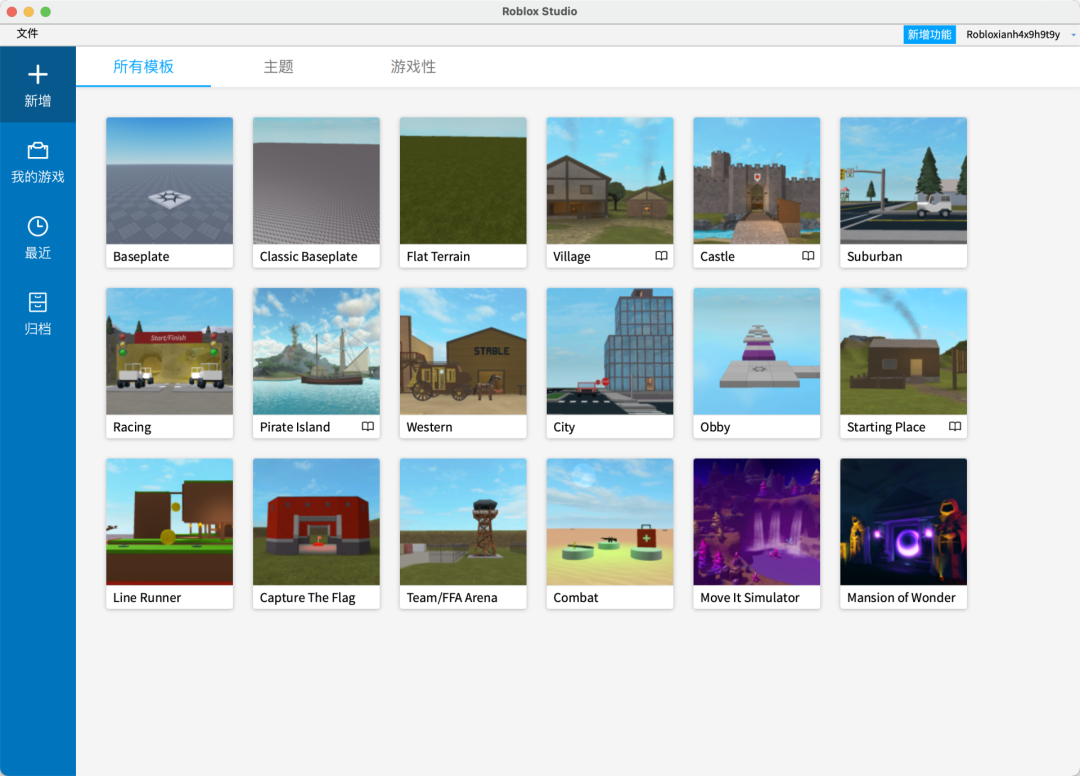Open 归档 archive icon in sidebar

[x=38, y=302]
